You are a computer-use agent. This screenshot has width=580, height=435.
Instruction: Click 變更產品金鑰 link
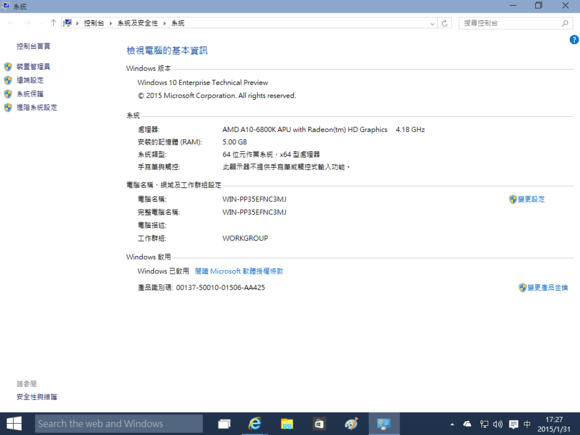click(x=548, y=288)
